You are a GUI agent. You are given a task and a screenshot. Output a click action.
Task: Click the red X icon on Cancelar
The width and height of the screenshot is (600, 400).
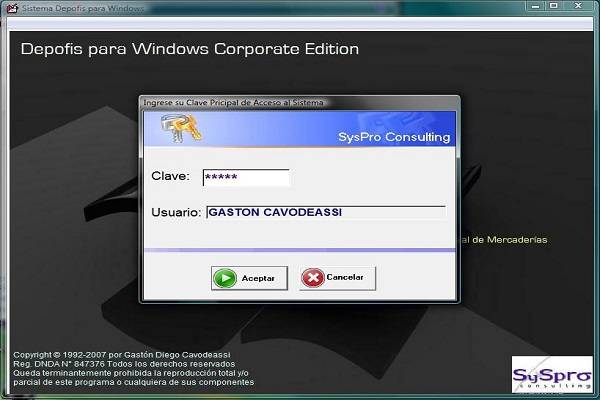[x=313, y=278]
